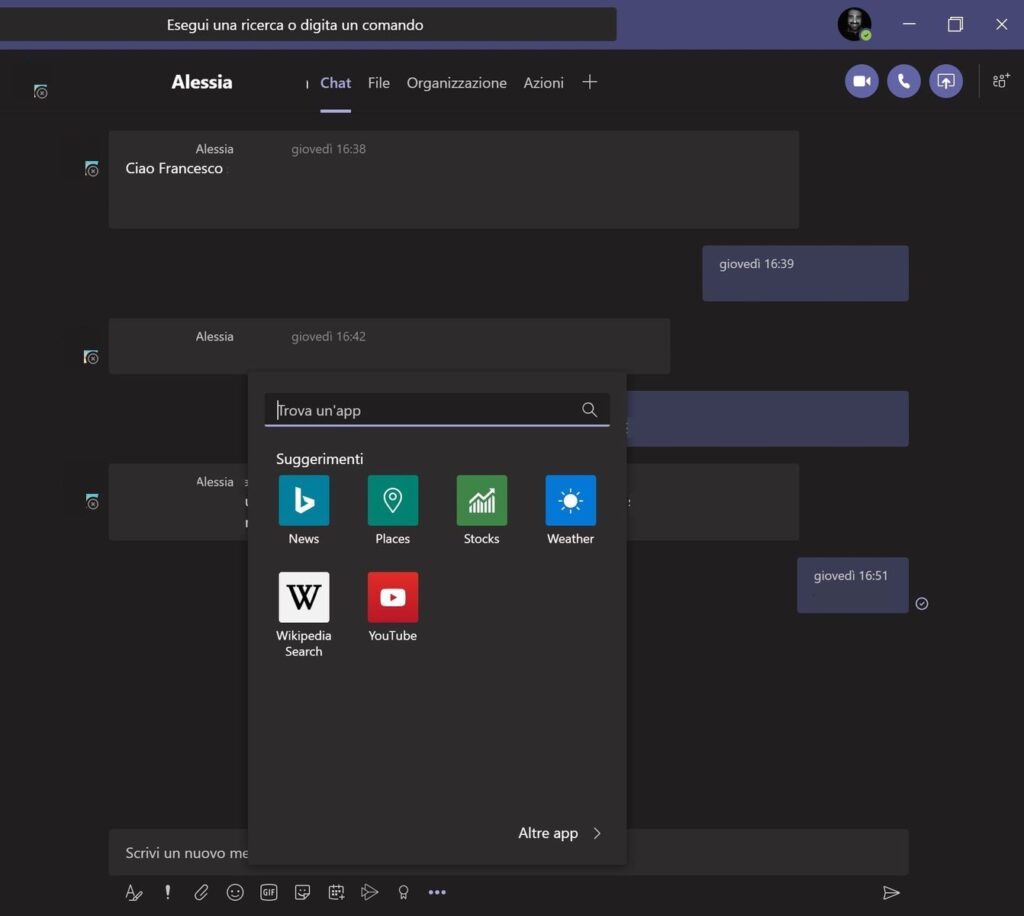Image resolution: width=1024 pixels, height=916 pixels.
Task: Start an audio call with Alessia
Action: coord(904,82)
